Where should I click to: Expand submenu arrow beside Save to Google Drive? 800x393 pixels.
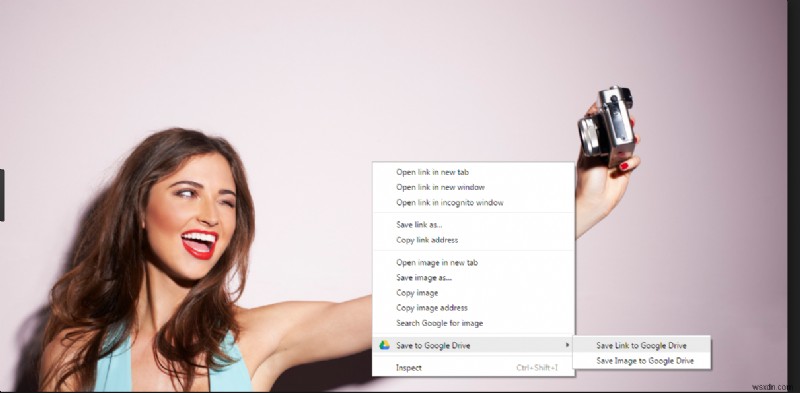(x=567, y=346)
